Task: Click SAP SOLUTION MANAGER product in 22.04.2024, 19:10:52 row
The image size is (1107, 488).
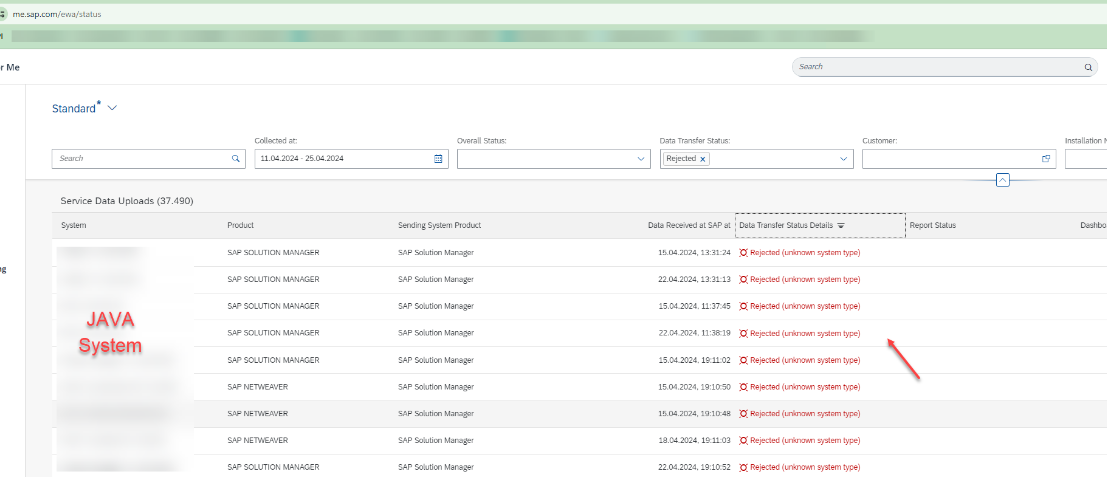Action: pos(273,468)
